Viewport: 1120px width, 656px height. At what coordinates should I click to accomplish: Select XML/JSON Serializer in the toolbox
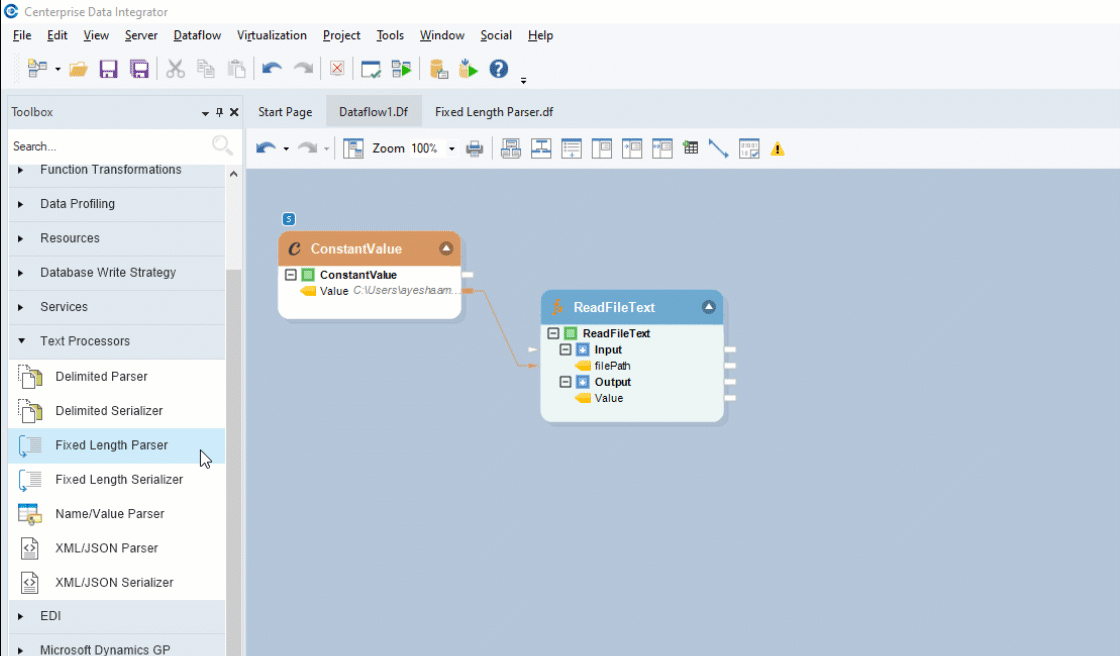click(114, 582)
